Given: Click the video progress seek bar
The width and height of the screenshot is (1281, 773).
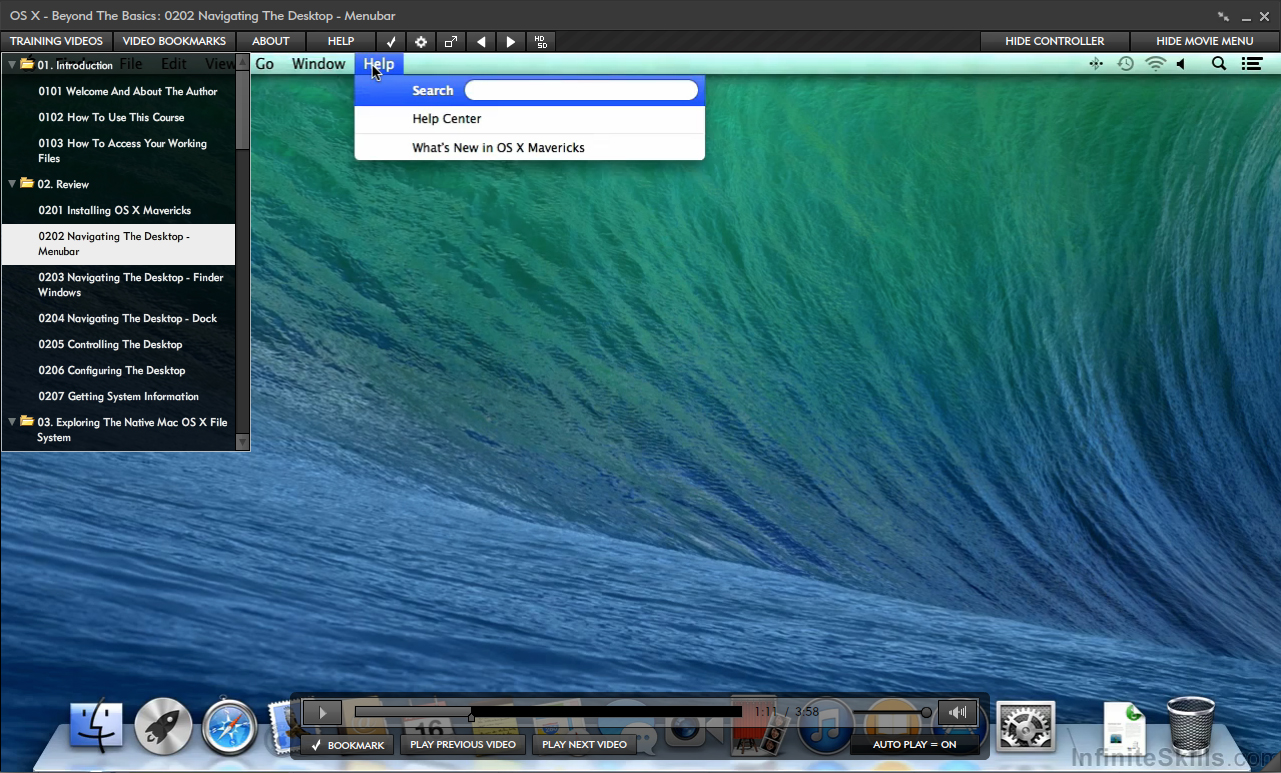Looking at the screenshot, I should coord(548,713).
